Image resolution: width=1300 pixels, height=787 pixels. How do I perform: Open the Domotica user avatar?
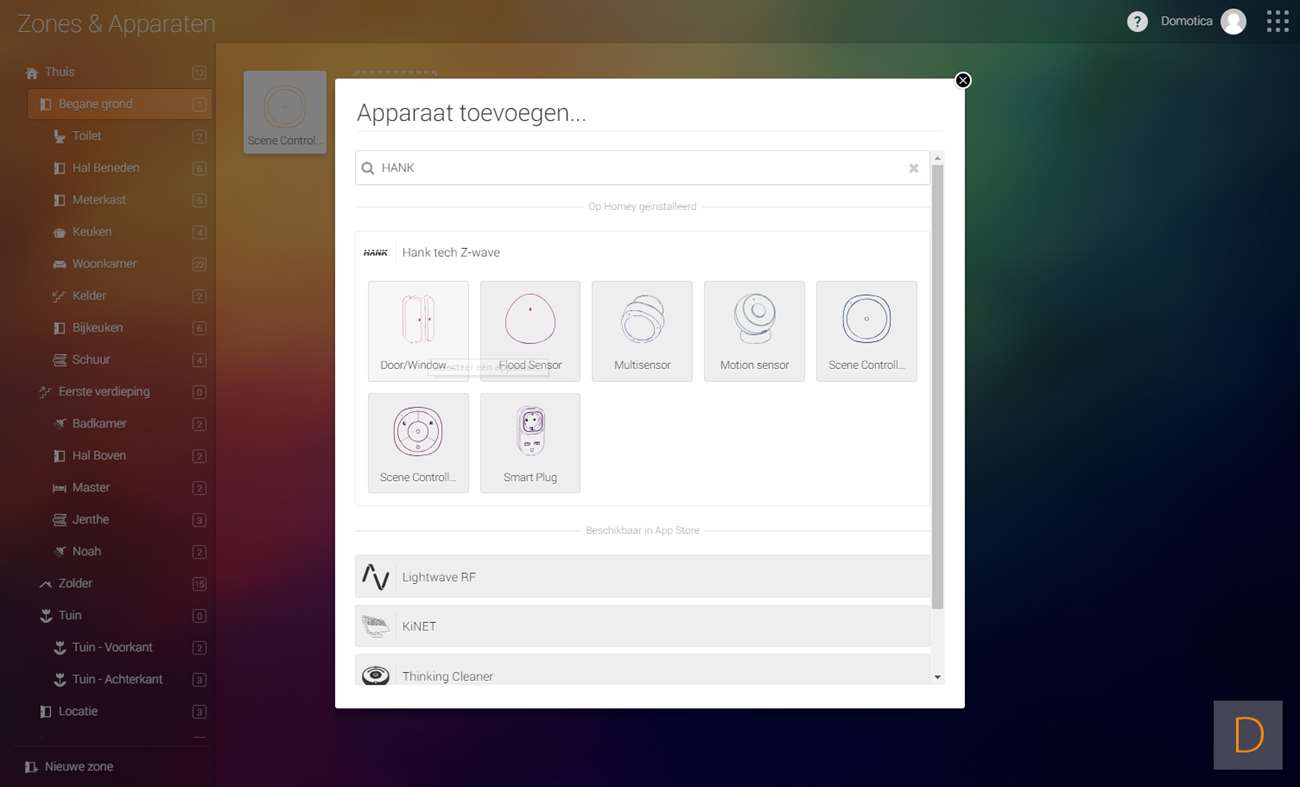(1233, 22)
